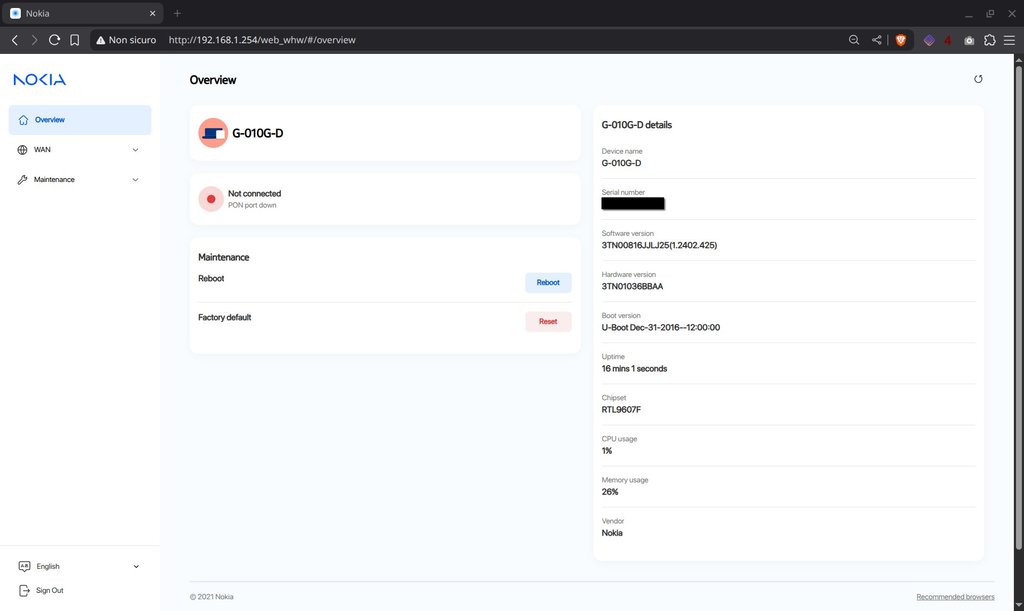1024x611 pixels.
Task: Switch to the Nokia browser tab
Action: pos(80,13)
